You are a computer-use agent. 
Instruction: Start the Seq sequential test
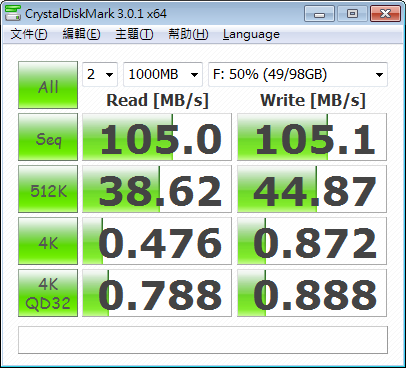tap(48, 137)
